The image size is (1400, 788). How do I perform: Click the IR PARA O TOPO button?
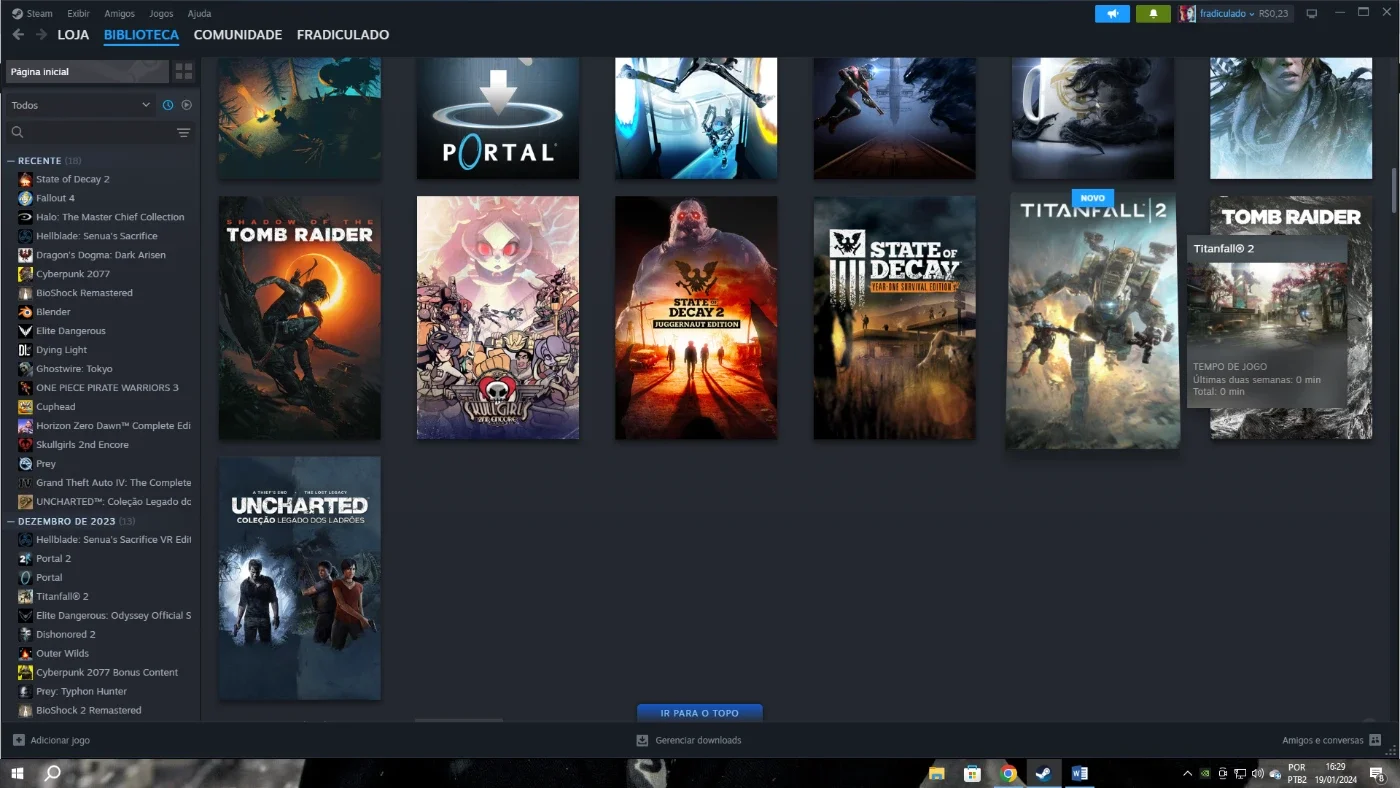700,713
